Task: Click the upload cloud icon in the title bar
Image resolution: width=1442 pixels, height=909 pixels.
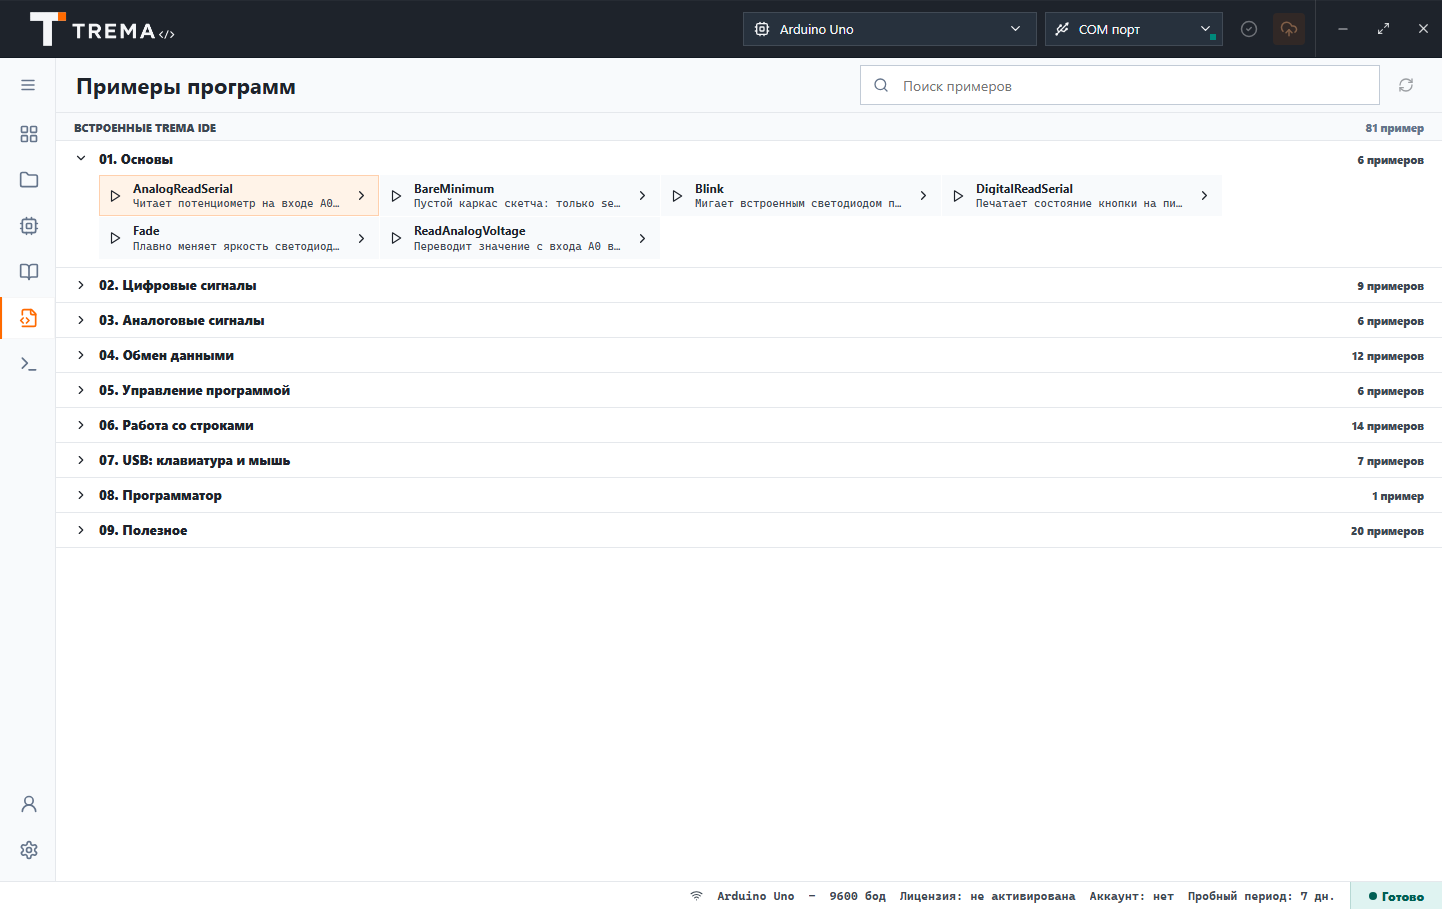Action: (x=1289, y=29)
